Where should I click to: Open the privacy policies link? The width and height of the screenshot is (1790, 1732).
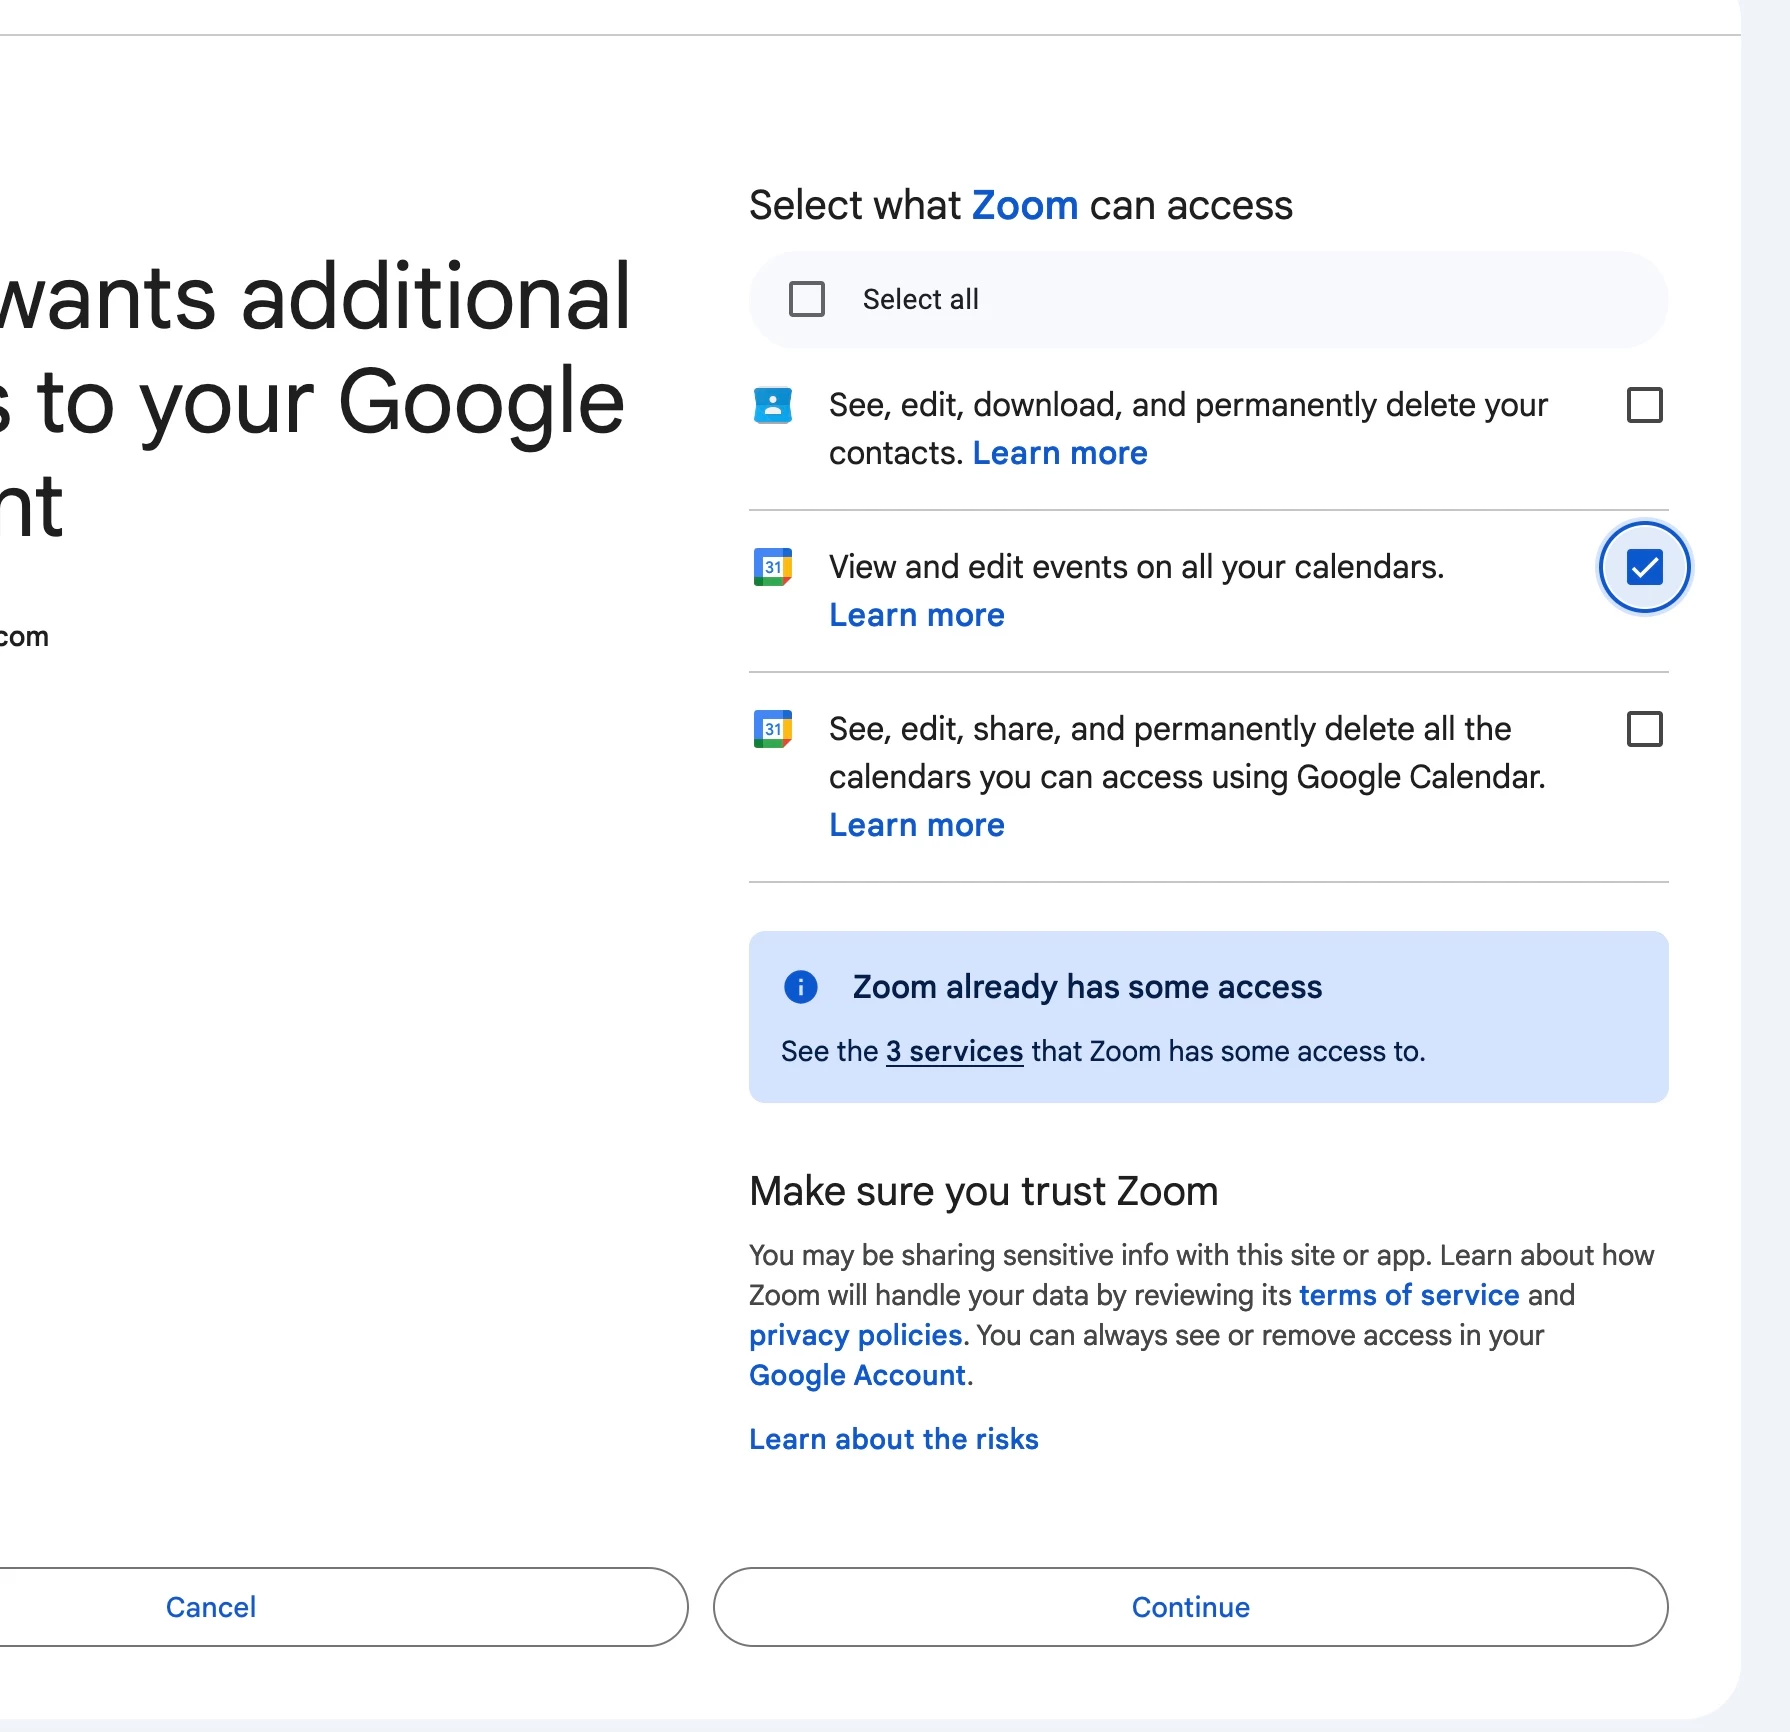click(855, 1335)
